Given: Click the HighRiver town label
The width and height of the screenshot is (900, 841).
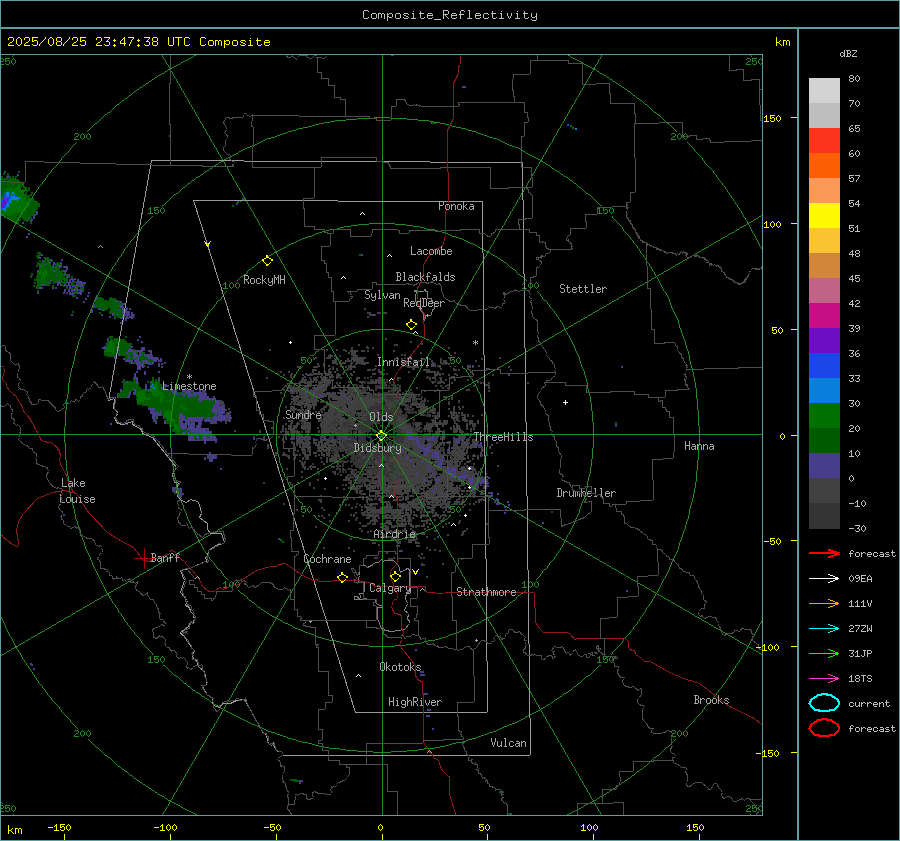Looking at the screenshot, I should [x=415, y=702].
